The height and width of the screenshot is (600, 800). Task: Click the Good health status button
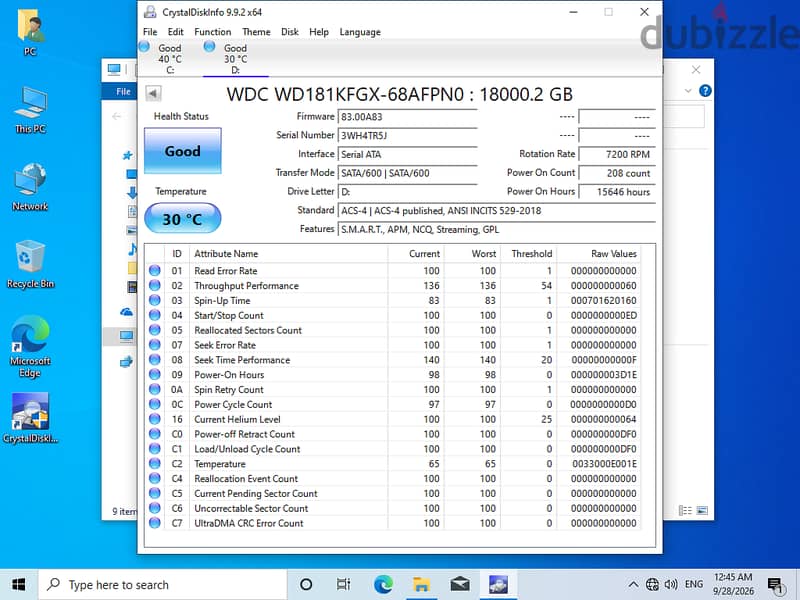tap(183, 151)
